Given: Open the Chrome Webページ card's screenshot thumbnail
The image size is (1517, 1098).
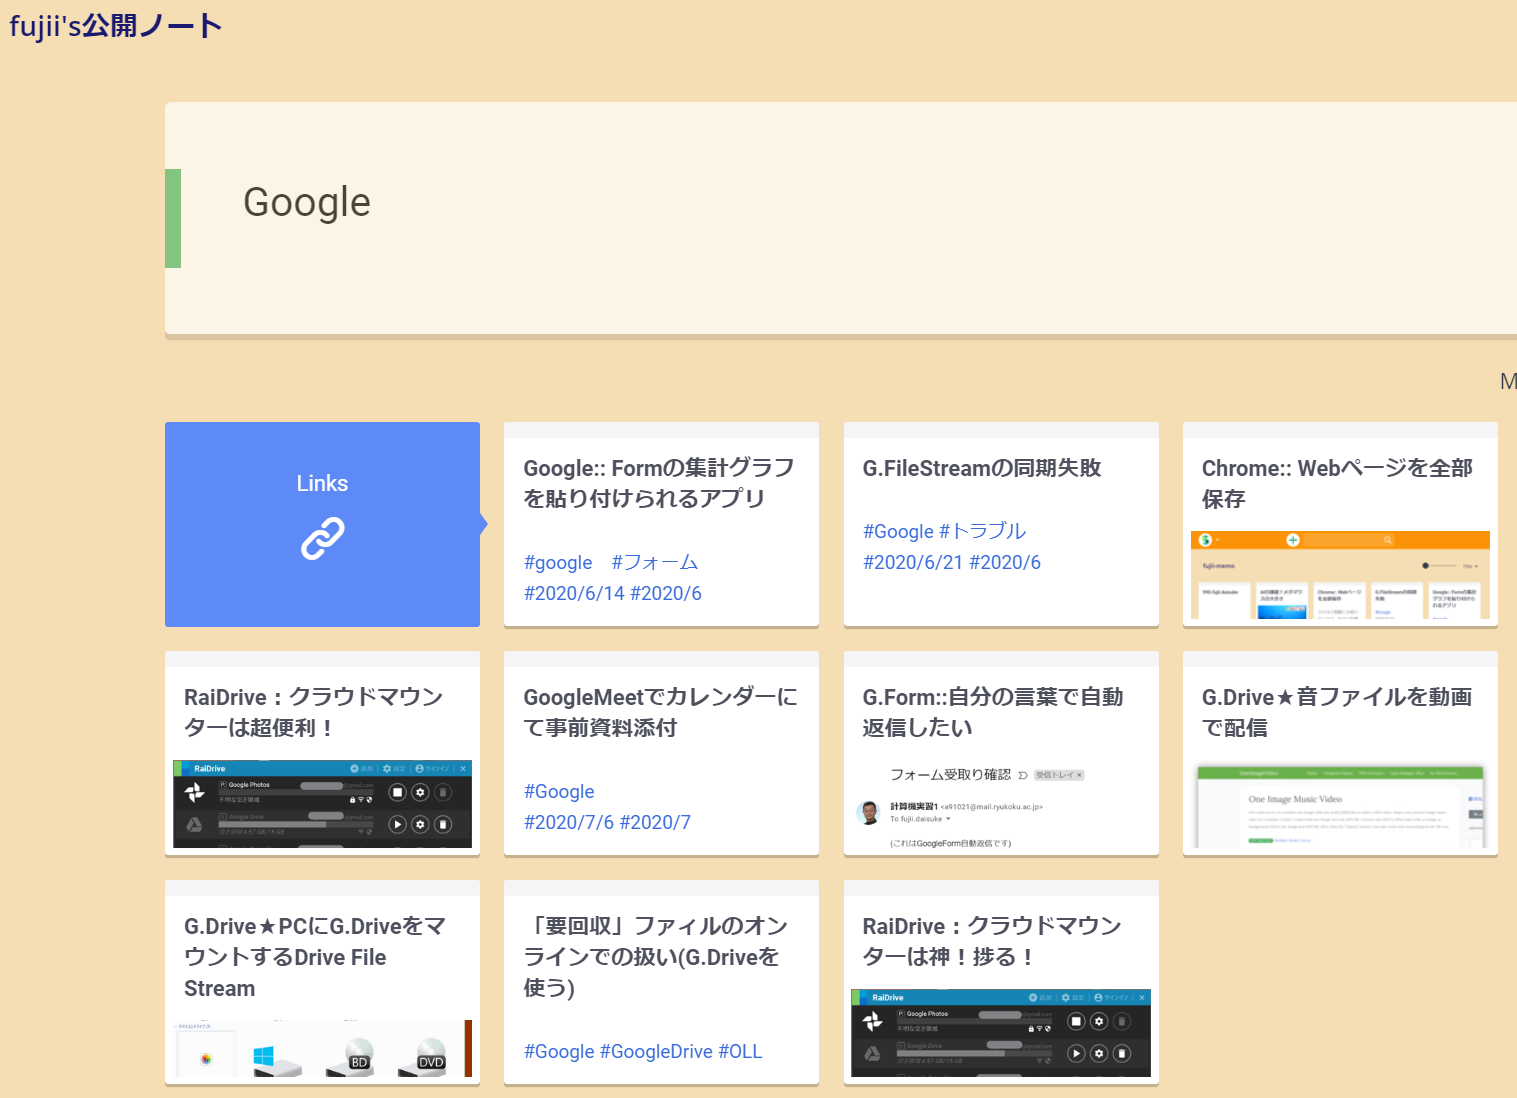Looking at the screenshot, I should (x=1340, y=575).
